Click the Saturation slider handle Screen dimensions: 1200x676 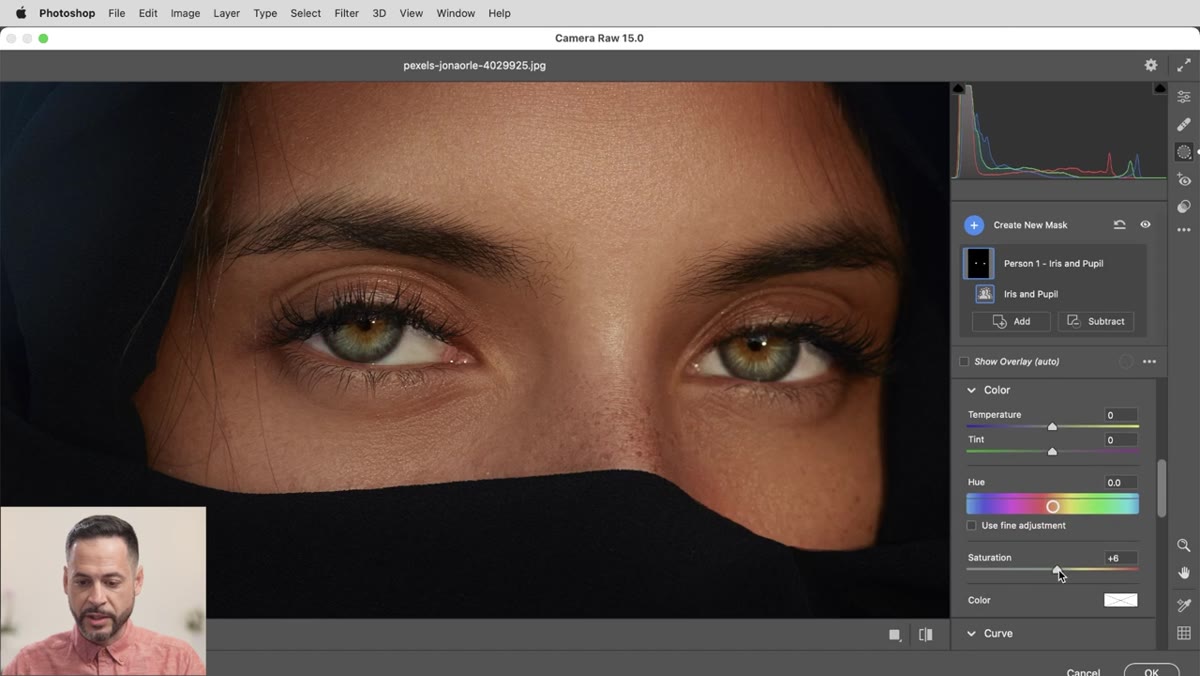(1057, 569)
